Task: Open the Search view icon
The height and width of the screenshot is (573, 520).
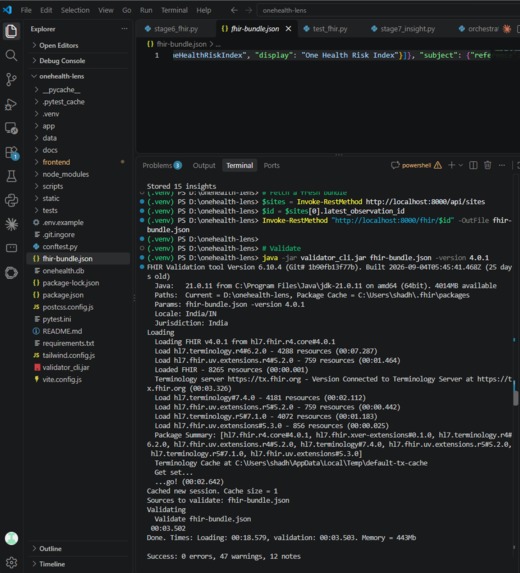Action: click(11, 55)
